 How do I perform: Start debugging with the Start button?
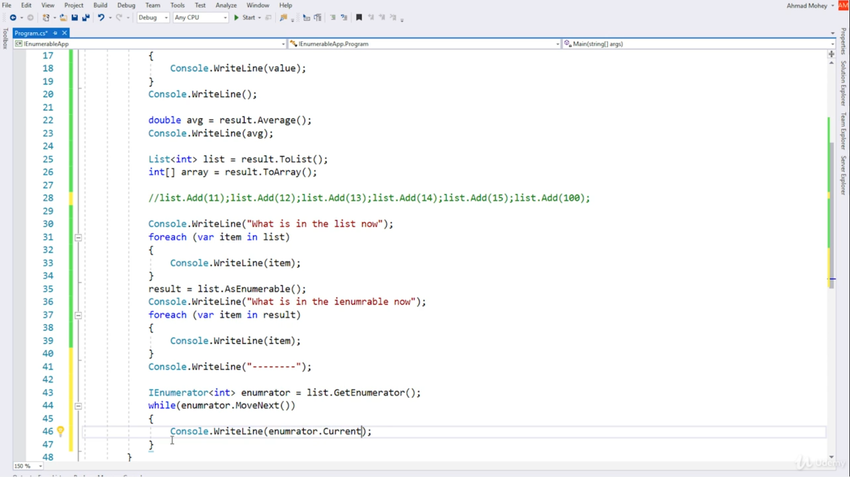(x=244, y=17)
